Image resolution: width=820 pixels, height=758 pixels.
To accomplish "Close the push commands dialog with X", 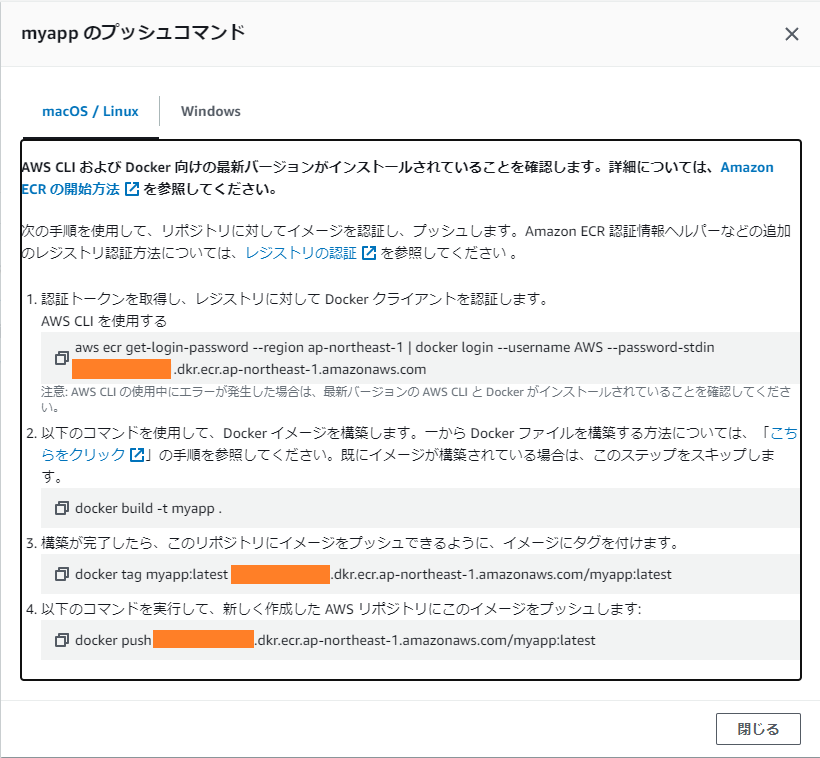I will pyautogui.click(x=792, y=34).
